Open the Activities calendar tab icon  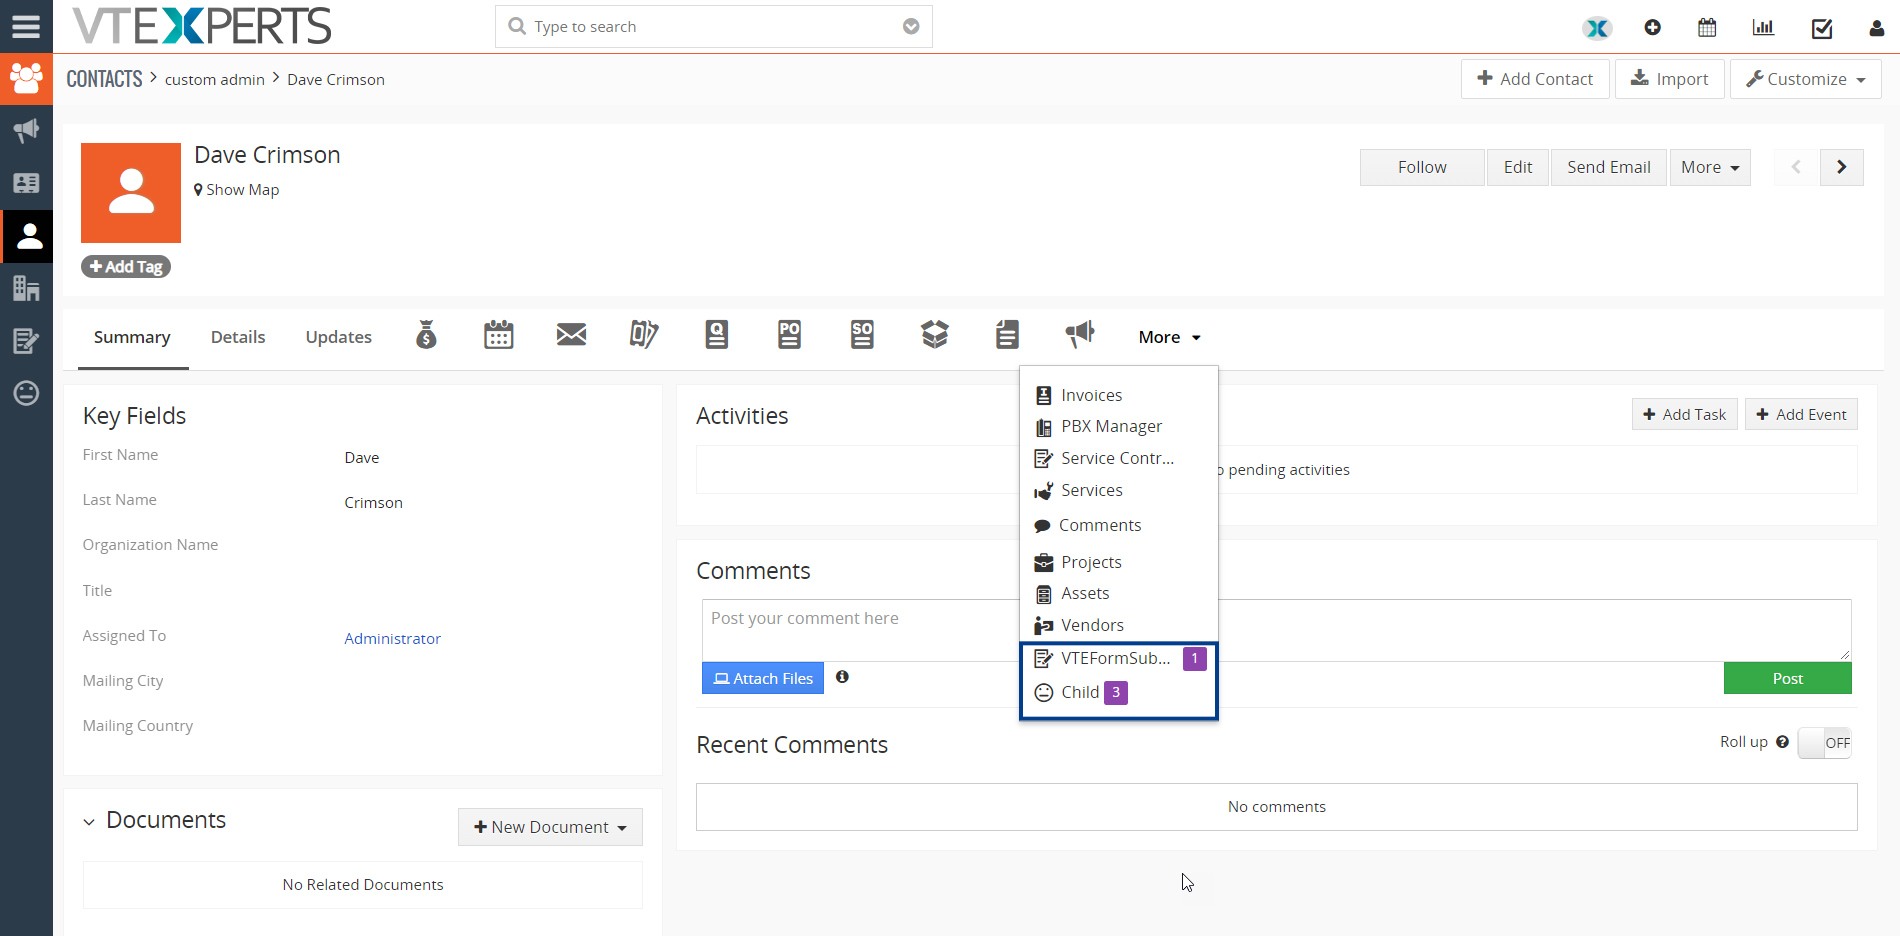coord(498,335)
